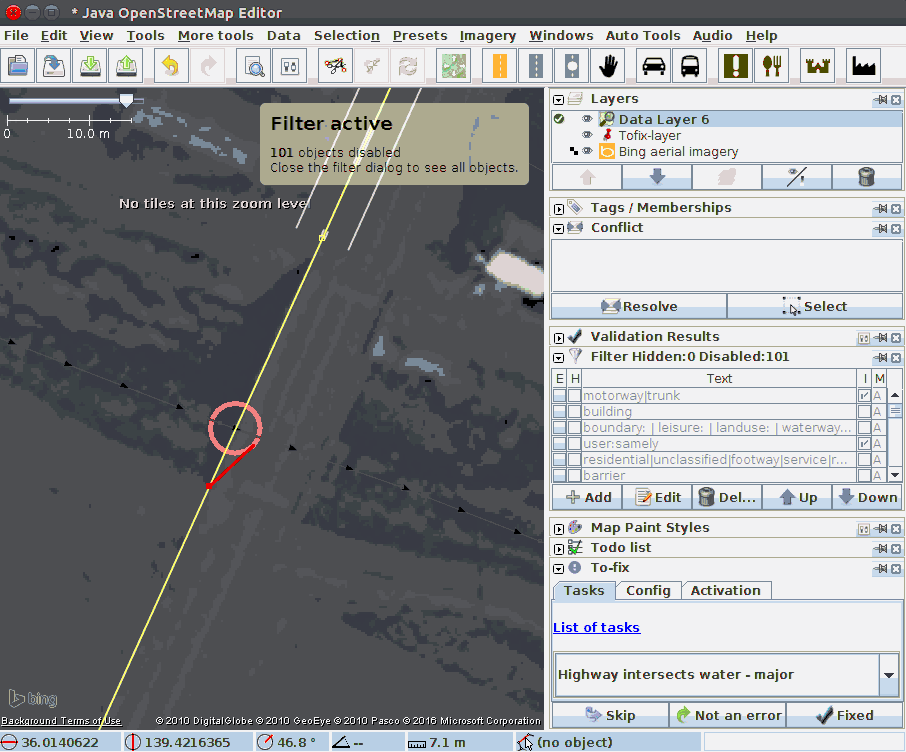Enable the building filter checkbox
Image resolution: width=906 pixels, height=752 pixels.
tap(560, 412)
